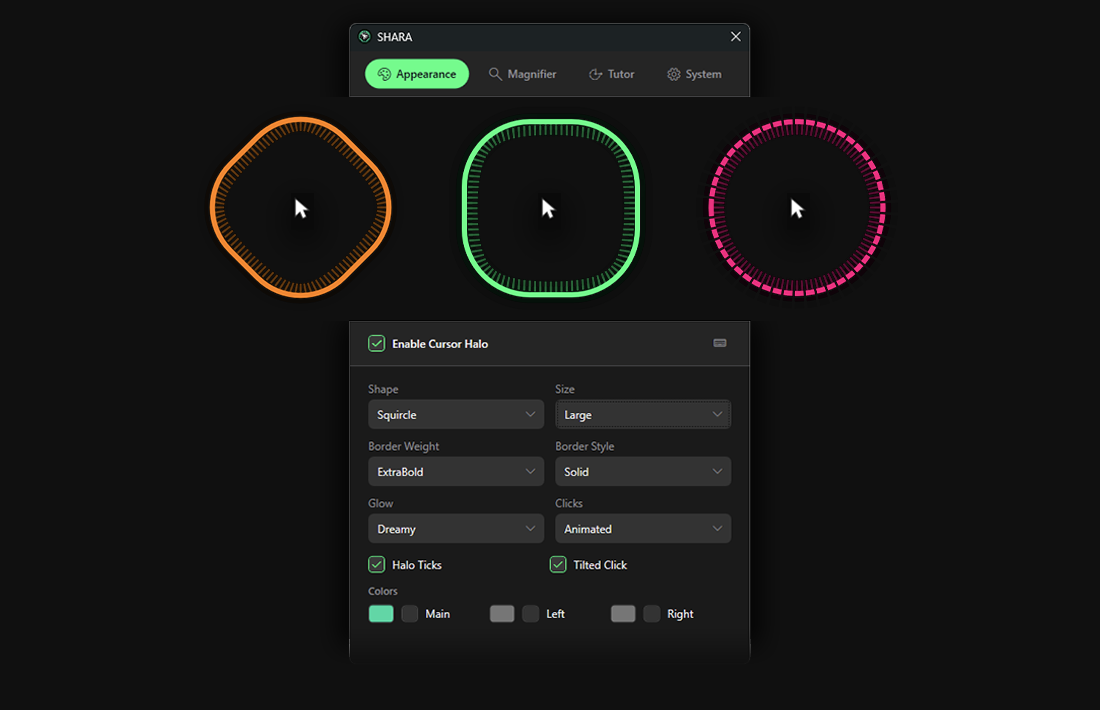Pick the green Main color swatch
Viewport: 1100px width, 710px height.
click(381, 614)
